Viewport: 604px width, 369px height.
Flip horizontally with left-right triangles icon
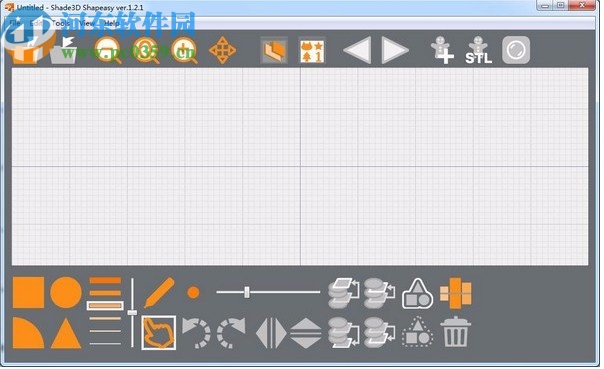[272, 333]
